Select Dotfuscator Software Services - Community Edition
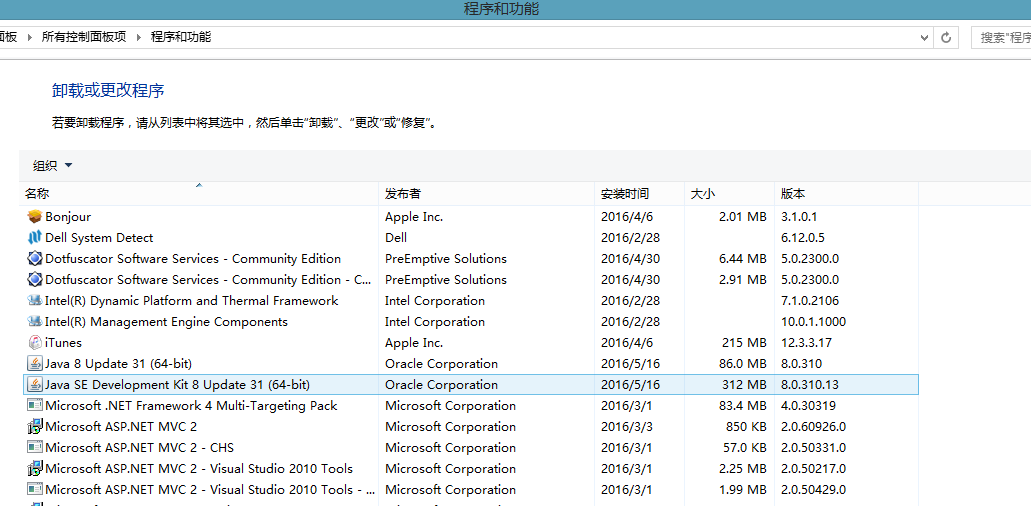 click(193, 258)
